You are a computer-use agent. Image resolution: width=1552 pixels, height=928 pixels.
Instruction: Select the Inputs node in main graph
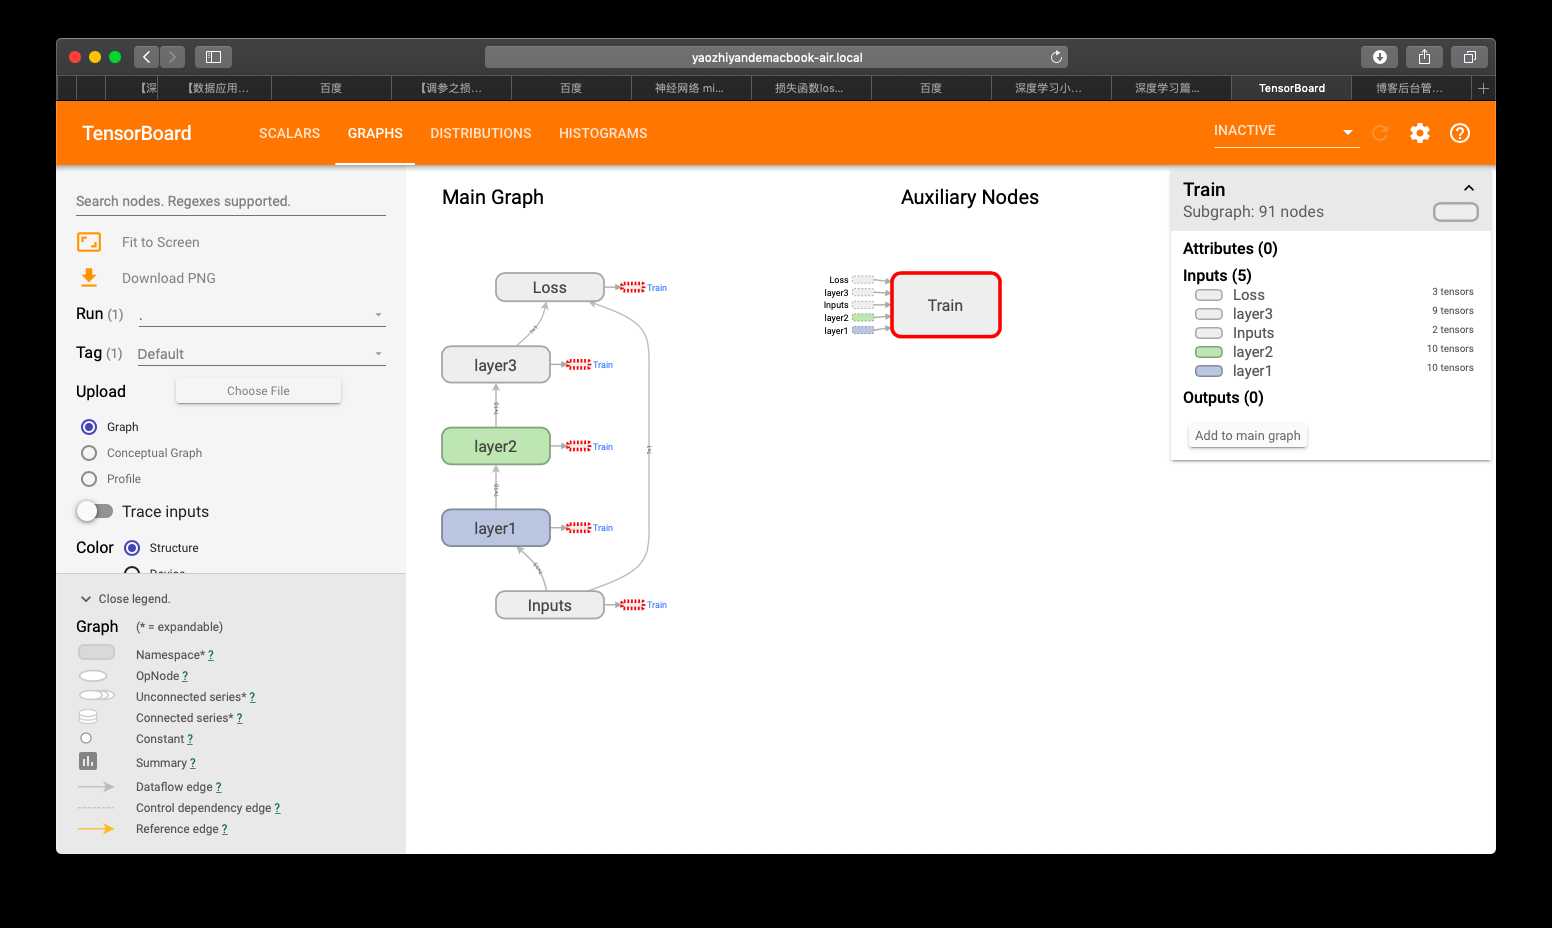[550, 605]
